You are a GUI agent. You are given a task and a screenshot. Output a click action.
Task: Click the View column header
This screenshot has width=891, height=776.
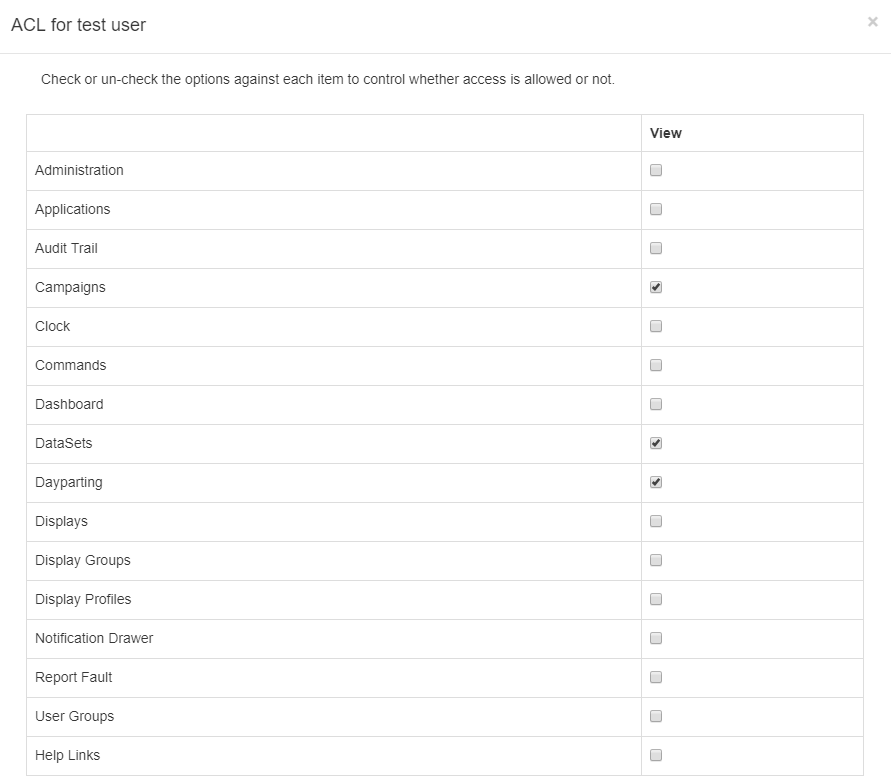coord(665,132)
